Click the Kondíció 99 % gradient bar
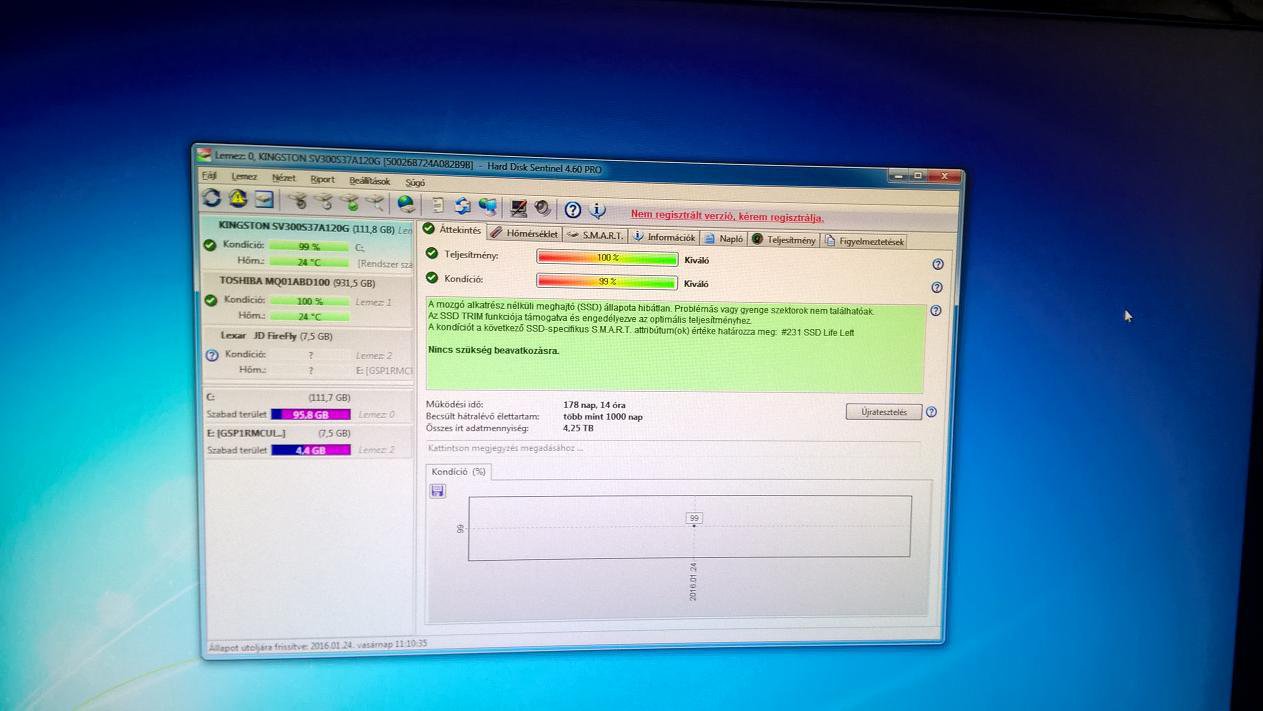Viewport: 1263px width, 711px height. pos(606,282)
